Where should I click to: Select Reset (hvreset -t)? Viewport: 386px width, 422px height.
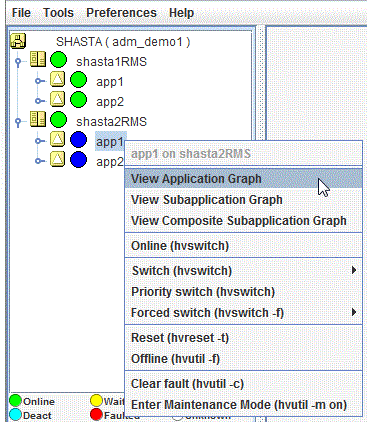(x=243, y=338)
